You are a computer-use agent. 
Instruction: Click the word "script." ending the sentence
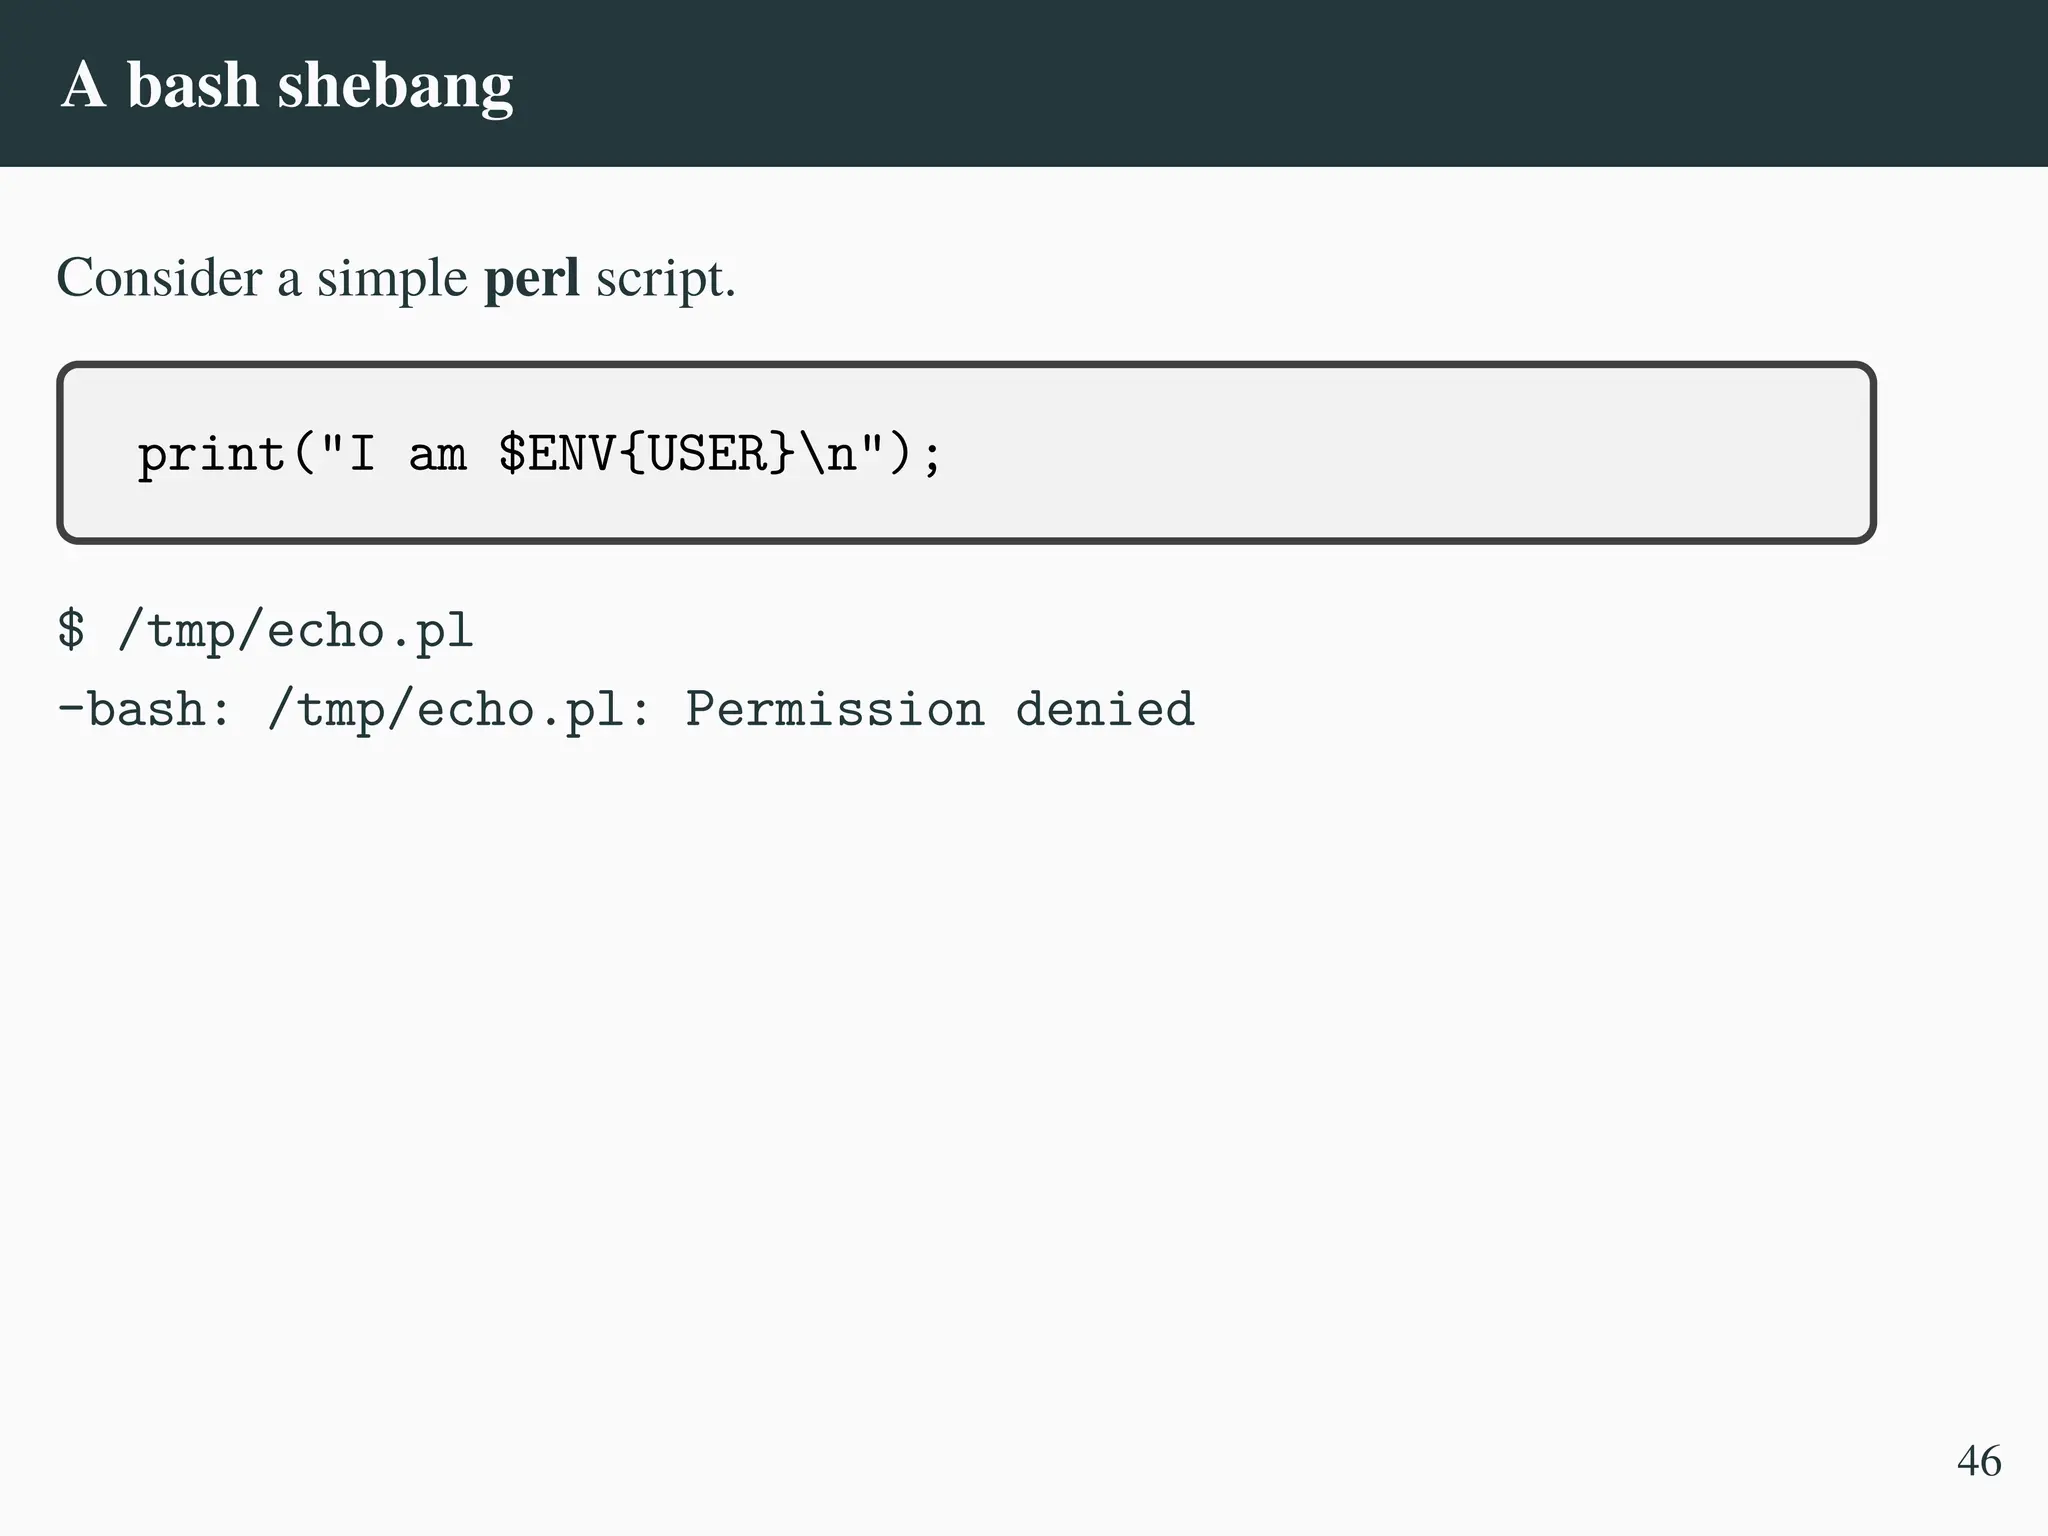(x=665, y=278)
